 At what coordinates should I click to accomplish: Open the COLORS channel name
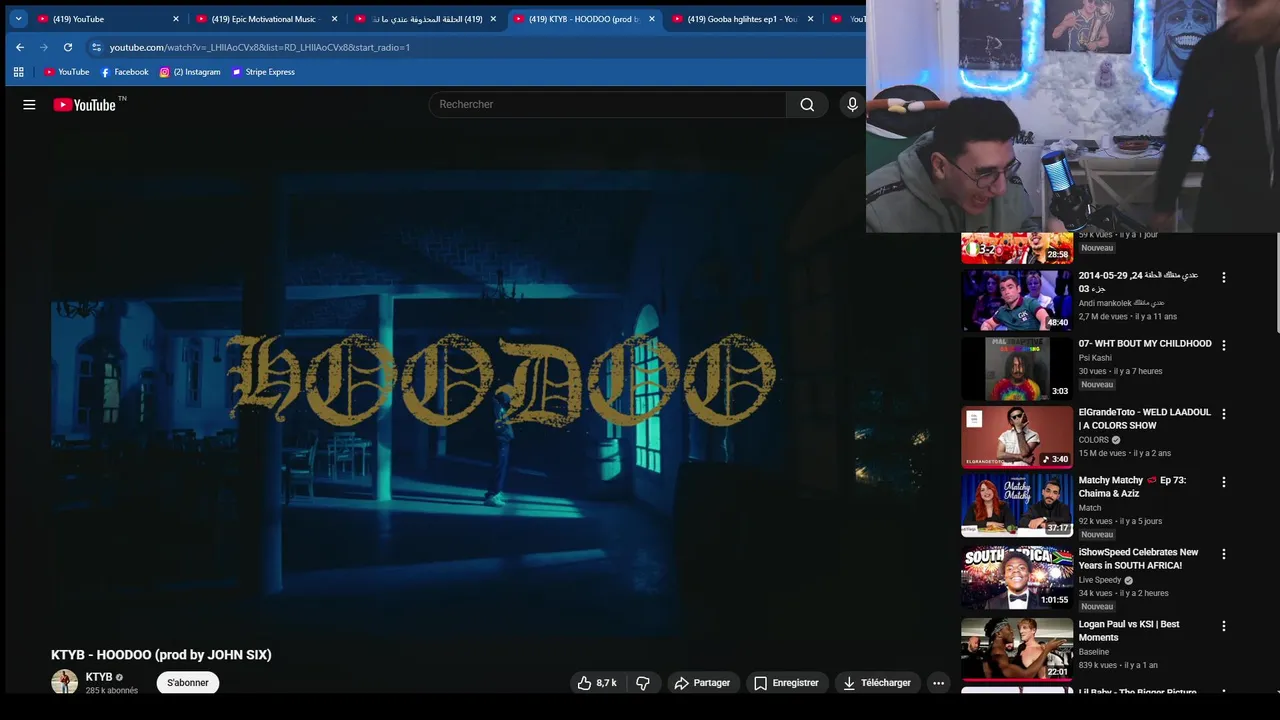pos(1094,440)
